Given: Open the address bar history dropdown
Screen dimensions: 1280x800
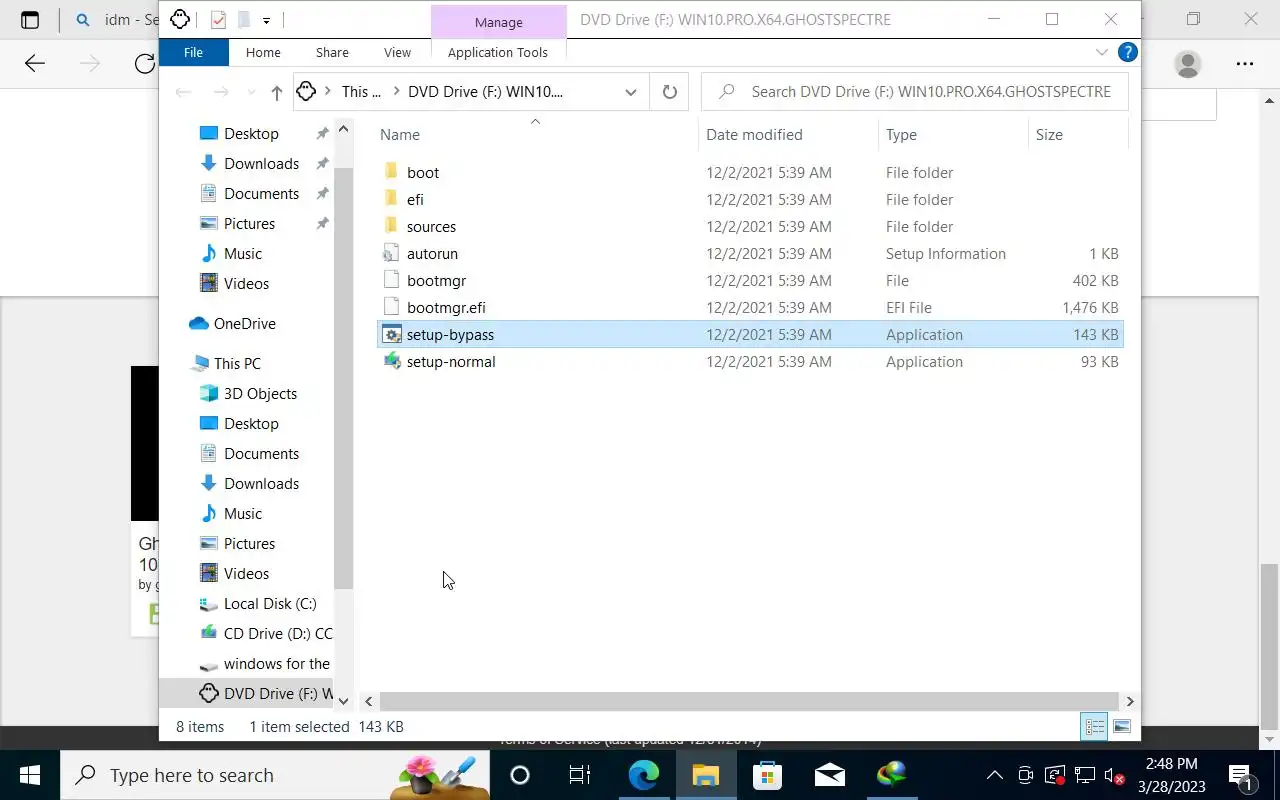Looking at the screenshot, I should click(x=631, y=92).
